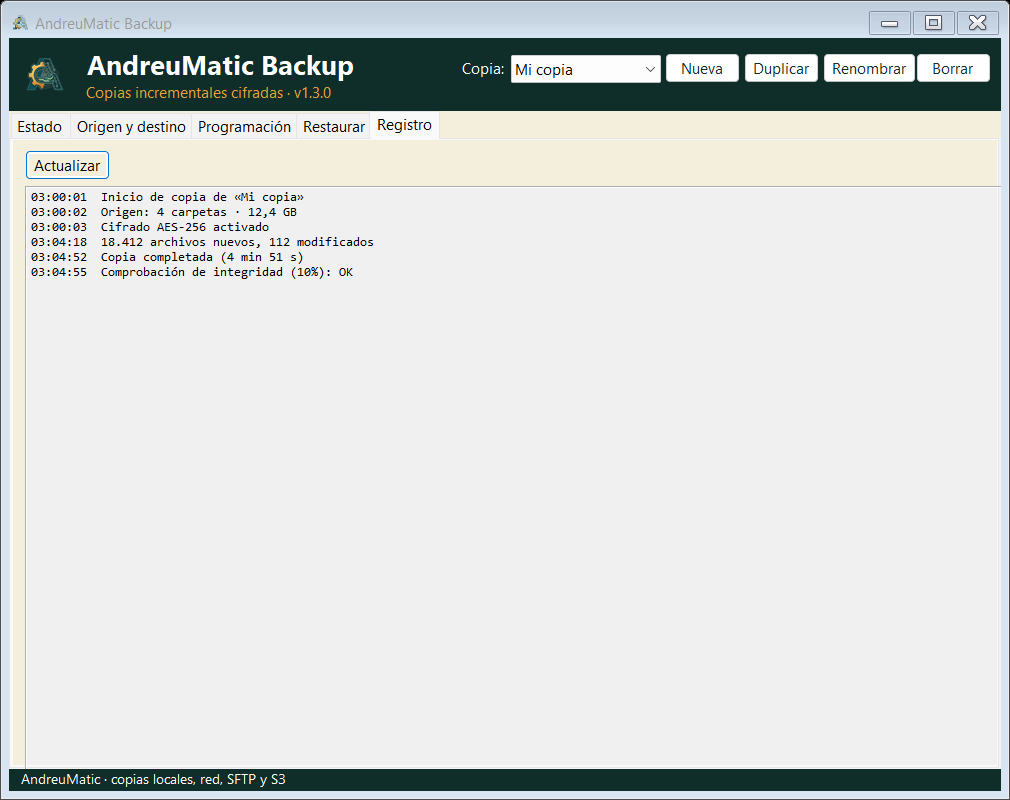Open the Copia selection dropdown
This screenshot has height=800, width=1010.
[x=586, y=69]
